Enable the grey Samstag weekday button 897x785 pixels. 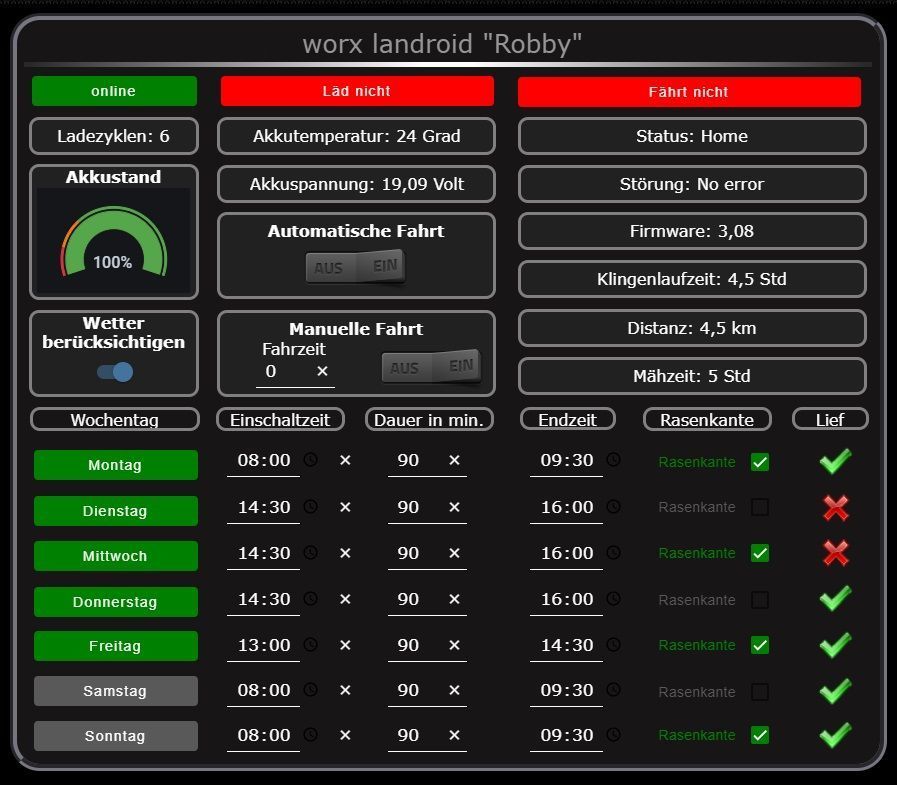[x=116, y=691]
